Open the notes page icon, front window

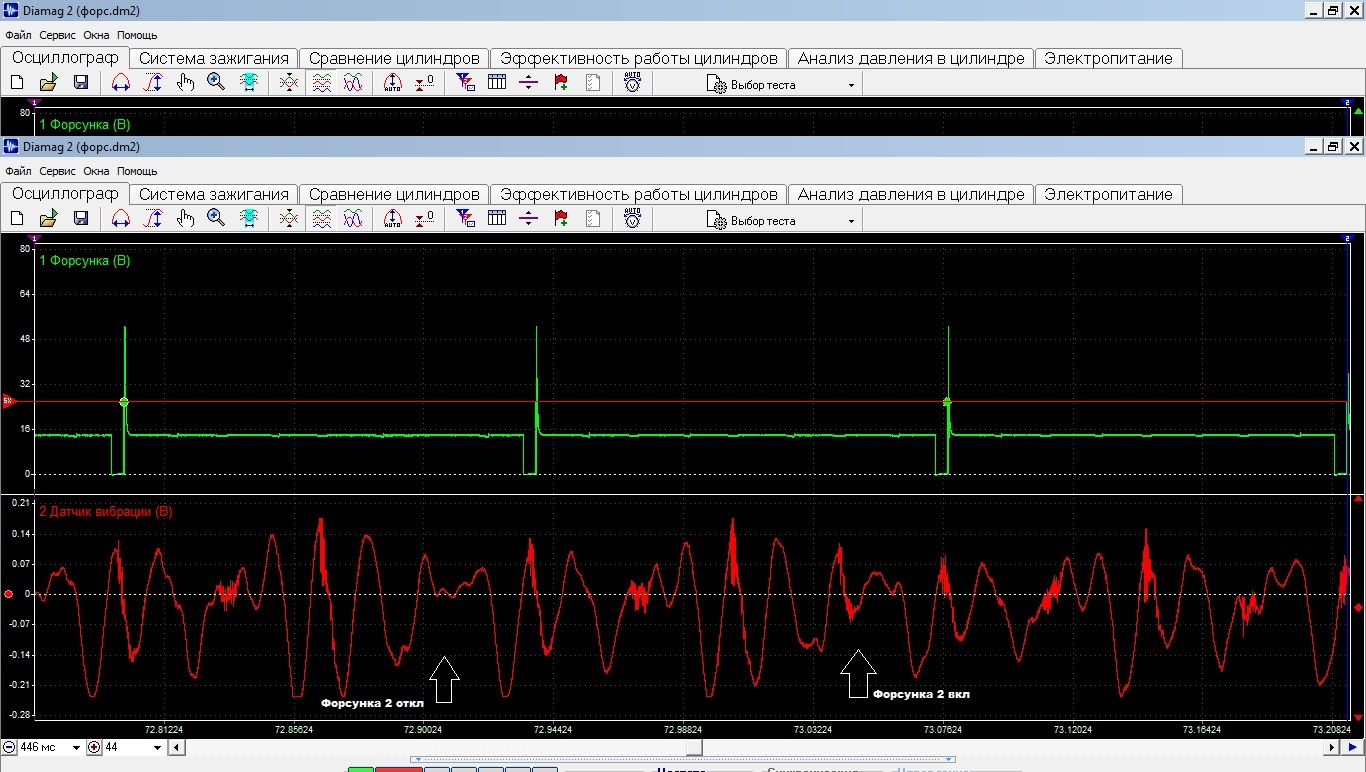coord(593,219)
